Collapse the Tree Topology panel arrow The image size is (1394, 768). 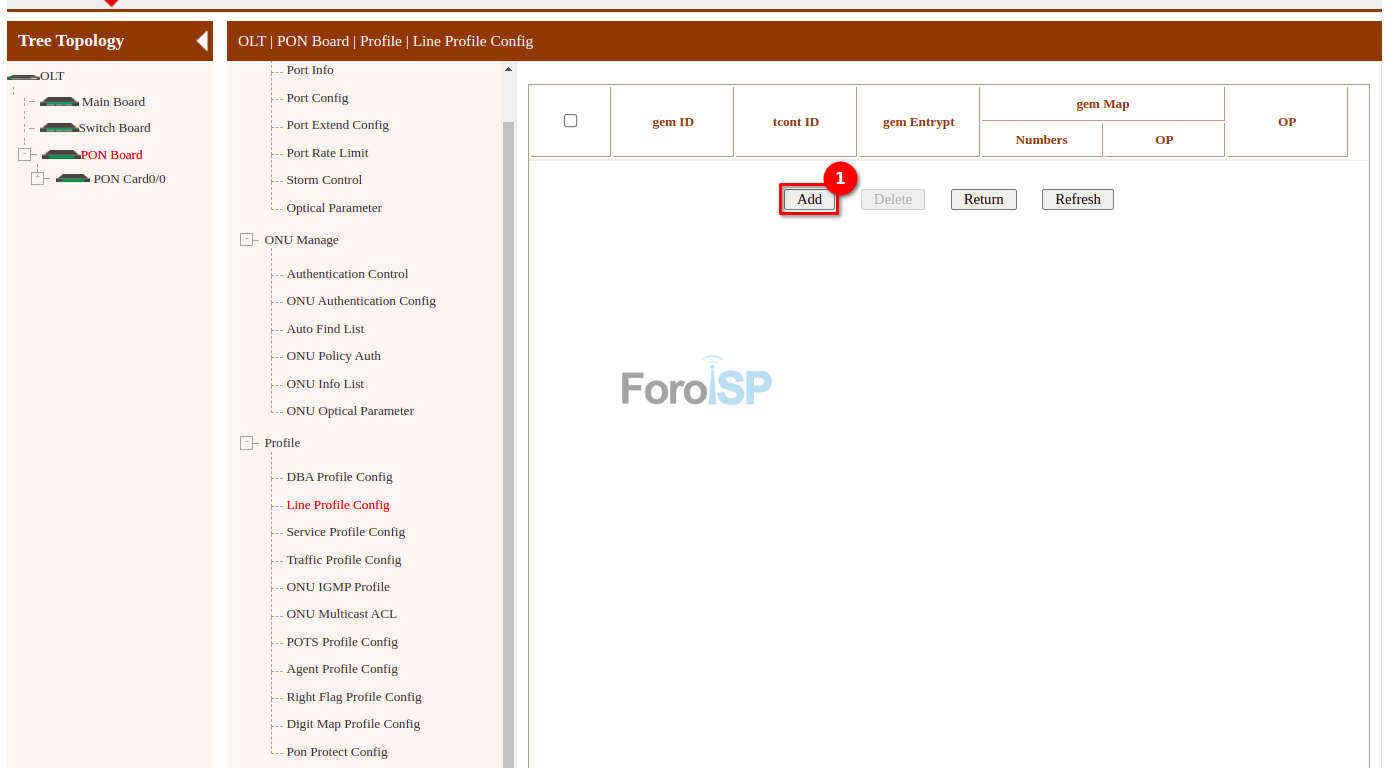(202, 41)
